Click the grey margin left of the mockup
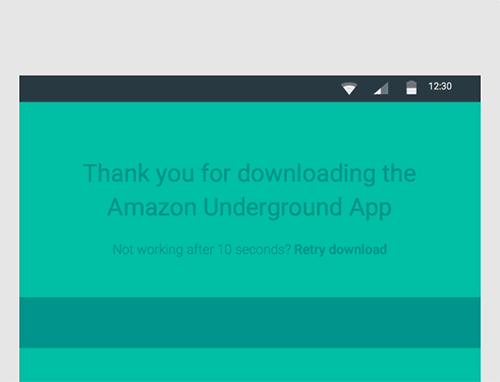The image size is (500, 382). pyautogui.click(x=9, y=227)
